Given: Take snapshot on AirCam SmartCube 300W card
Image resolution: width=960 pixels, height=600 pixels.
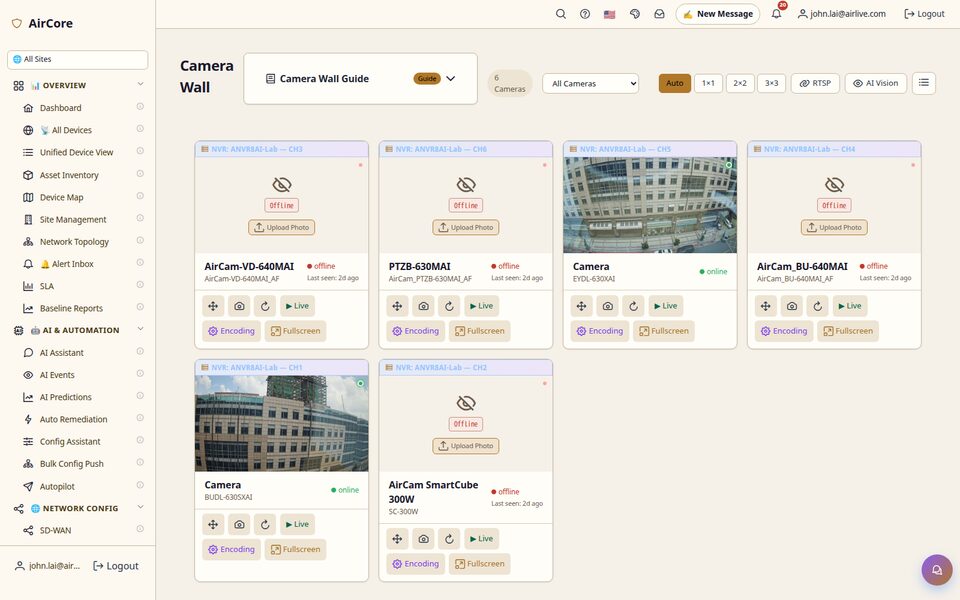Looking at the screenshot, I should pos(424,539).
